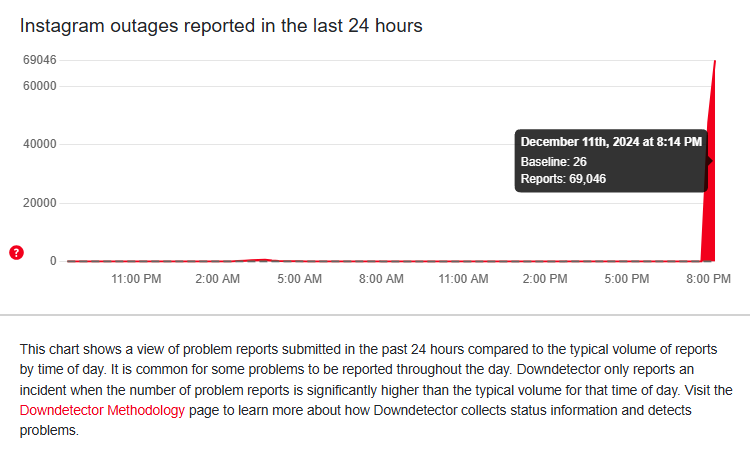Click the red outage spike area
750x453 pixels.
[709, 182]
